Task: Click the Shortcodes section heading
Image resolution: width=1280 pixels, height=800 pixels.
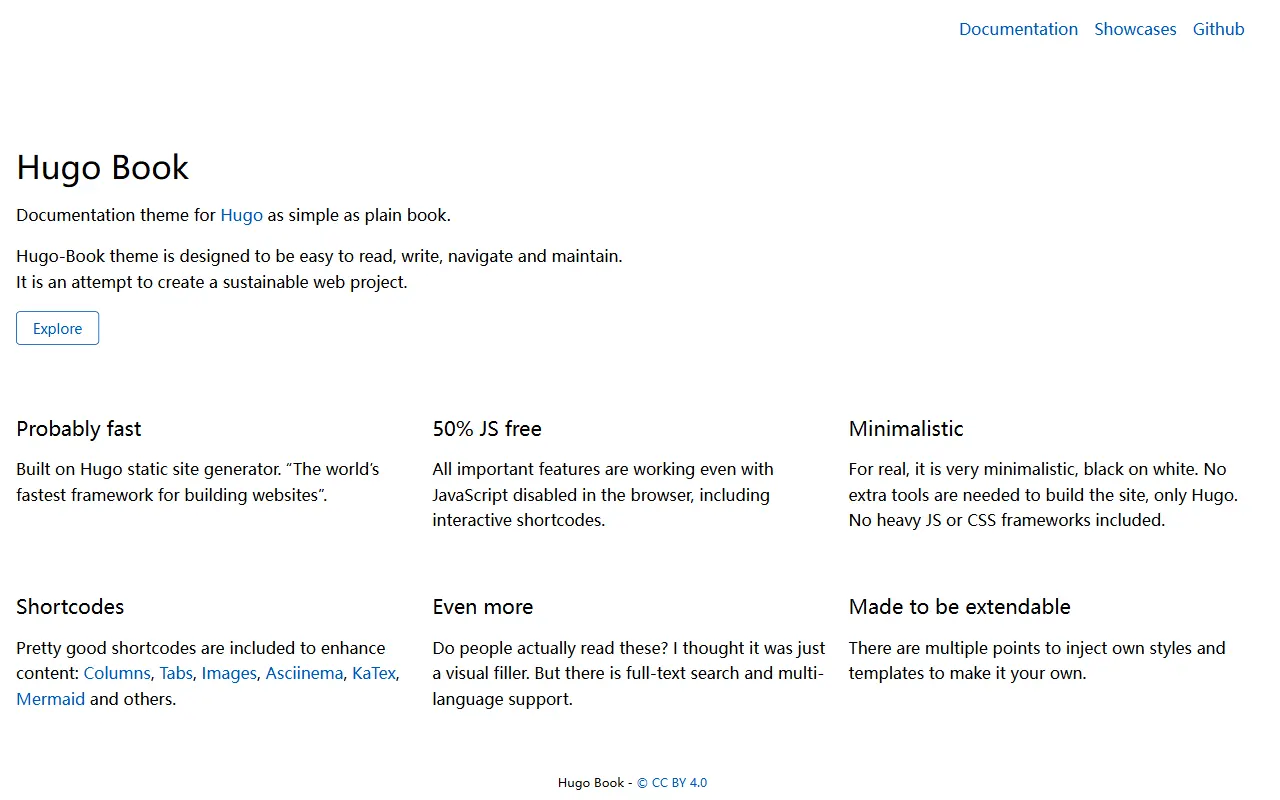Action: pos(70,607)
